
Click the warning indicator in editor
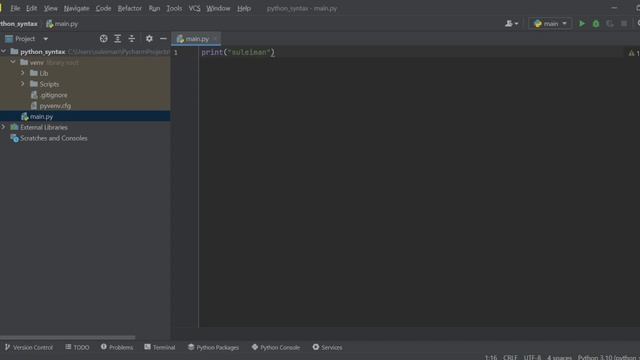(x=634, y=53)
